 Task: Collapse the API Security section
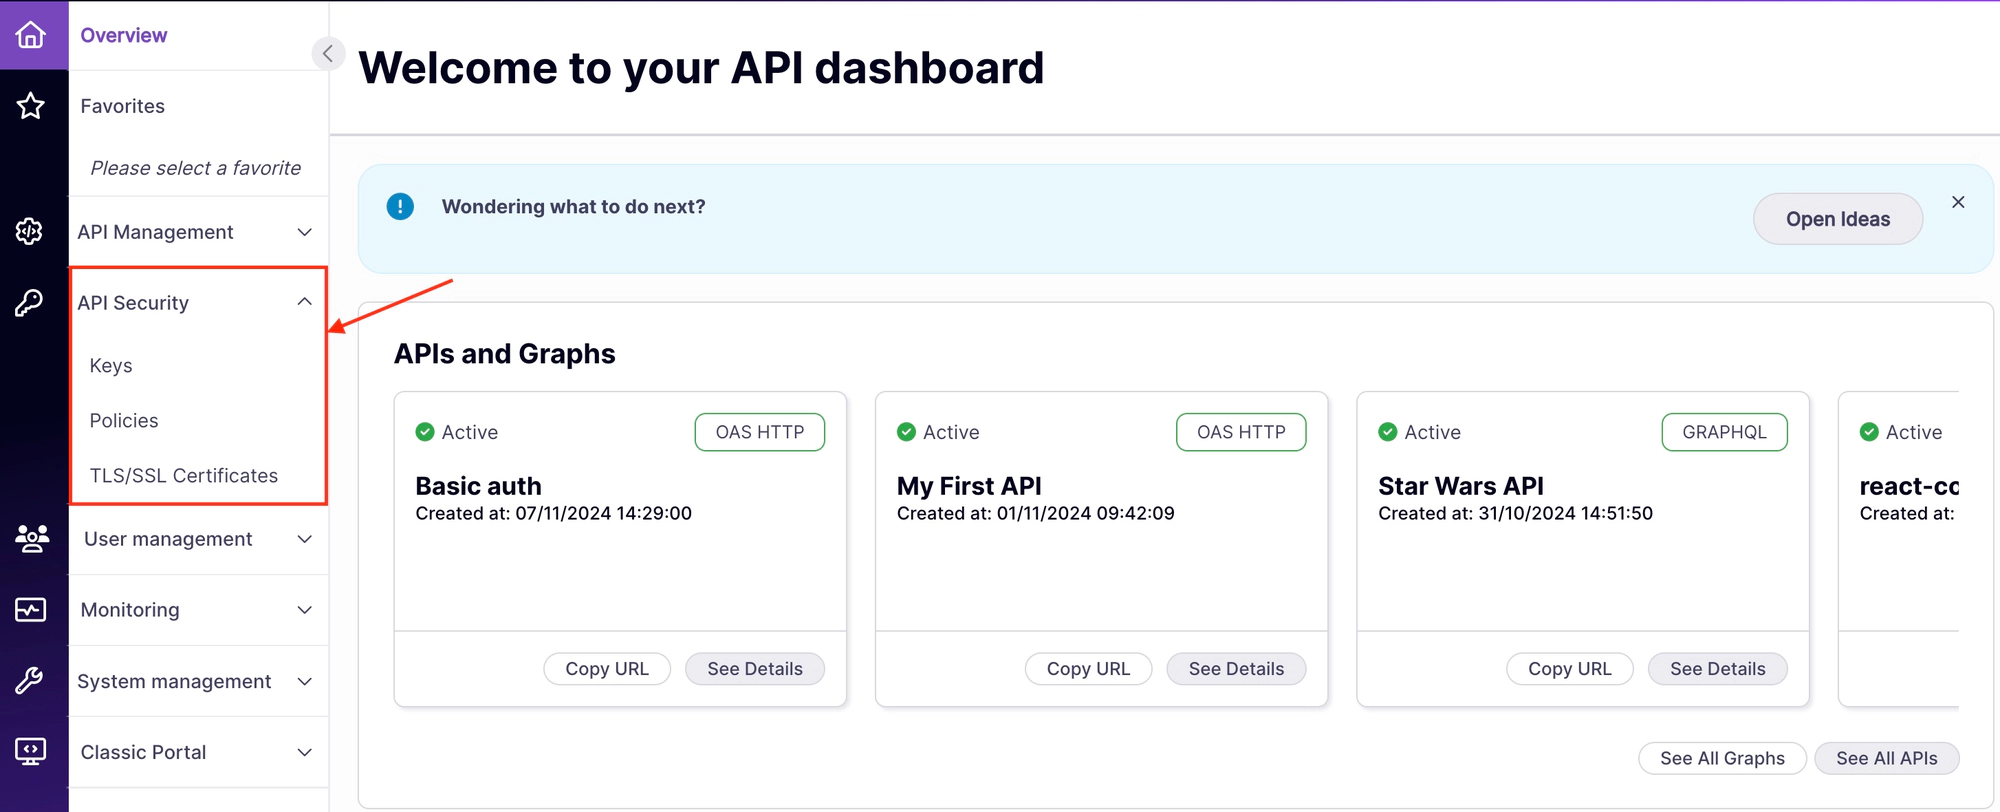tap(304, 302)
